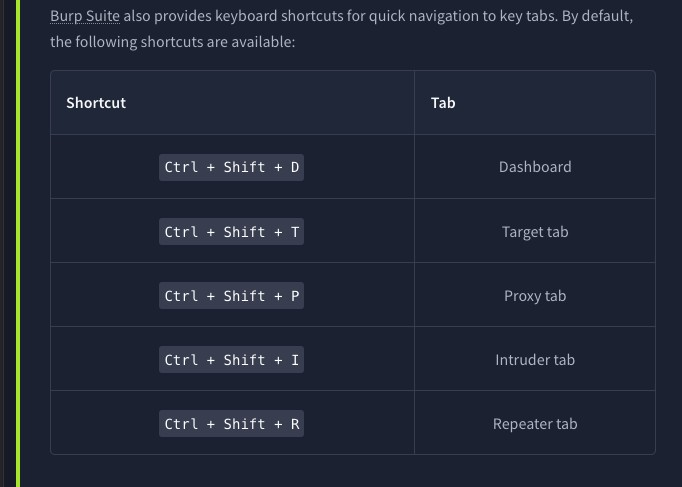The width and height of the screenshot is (682, 487).
Task: Click the Repeater tab table cell
Action: click(x=535, y=424)
